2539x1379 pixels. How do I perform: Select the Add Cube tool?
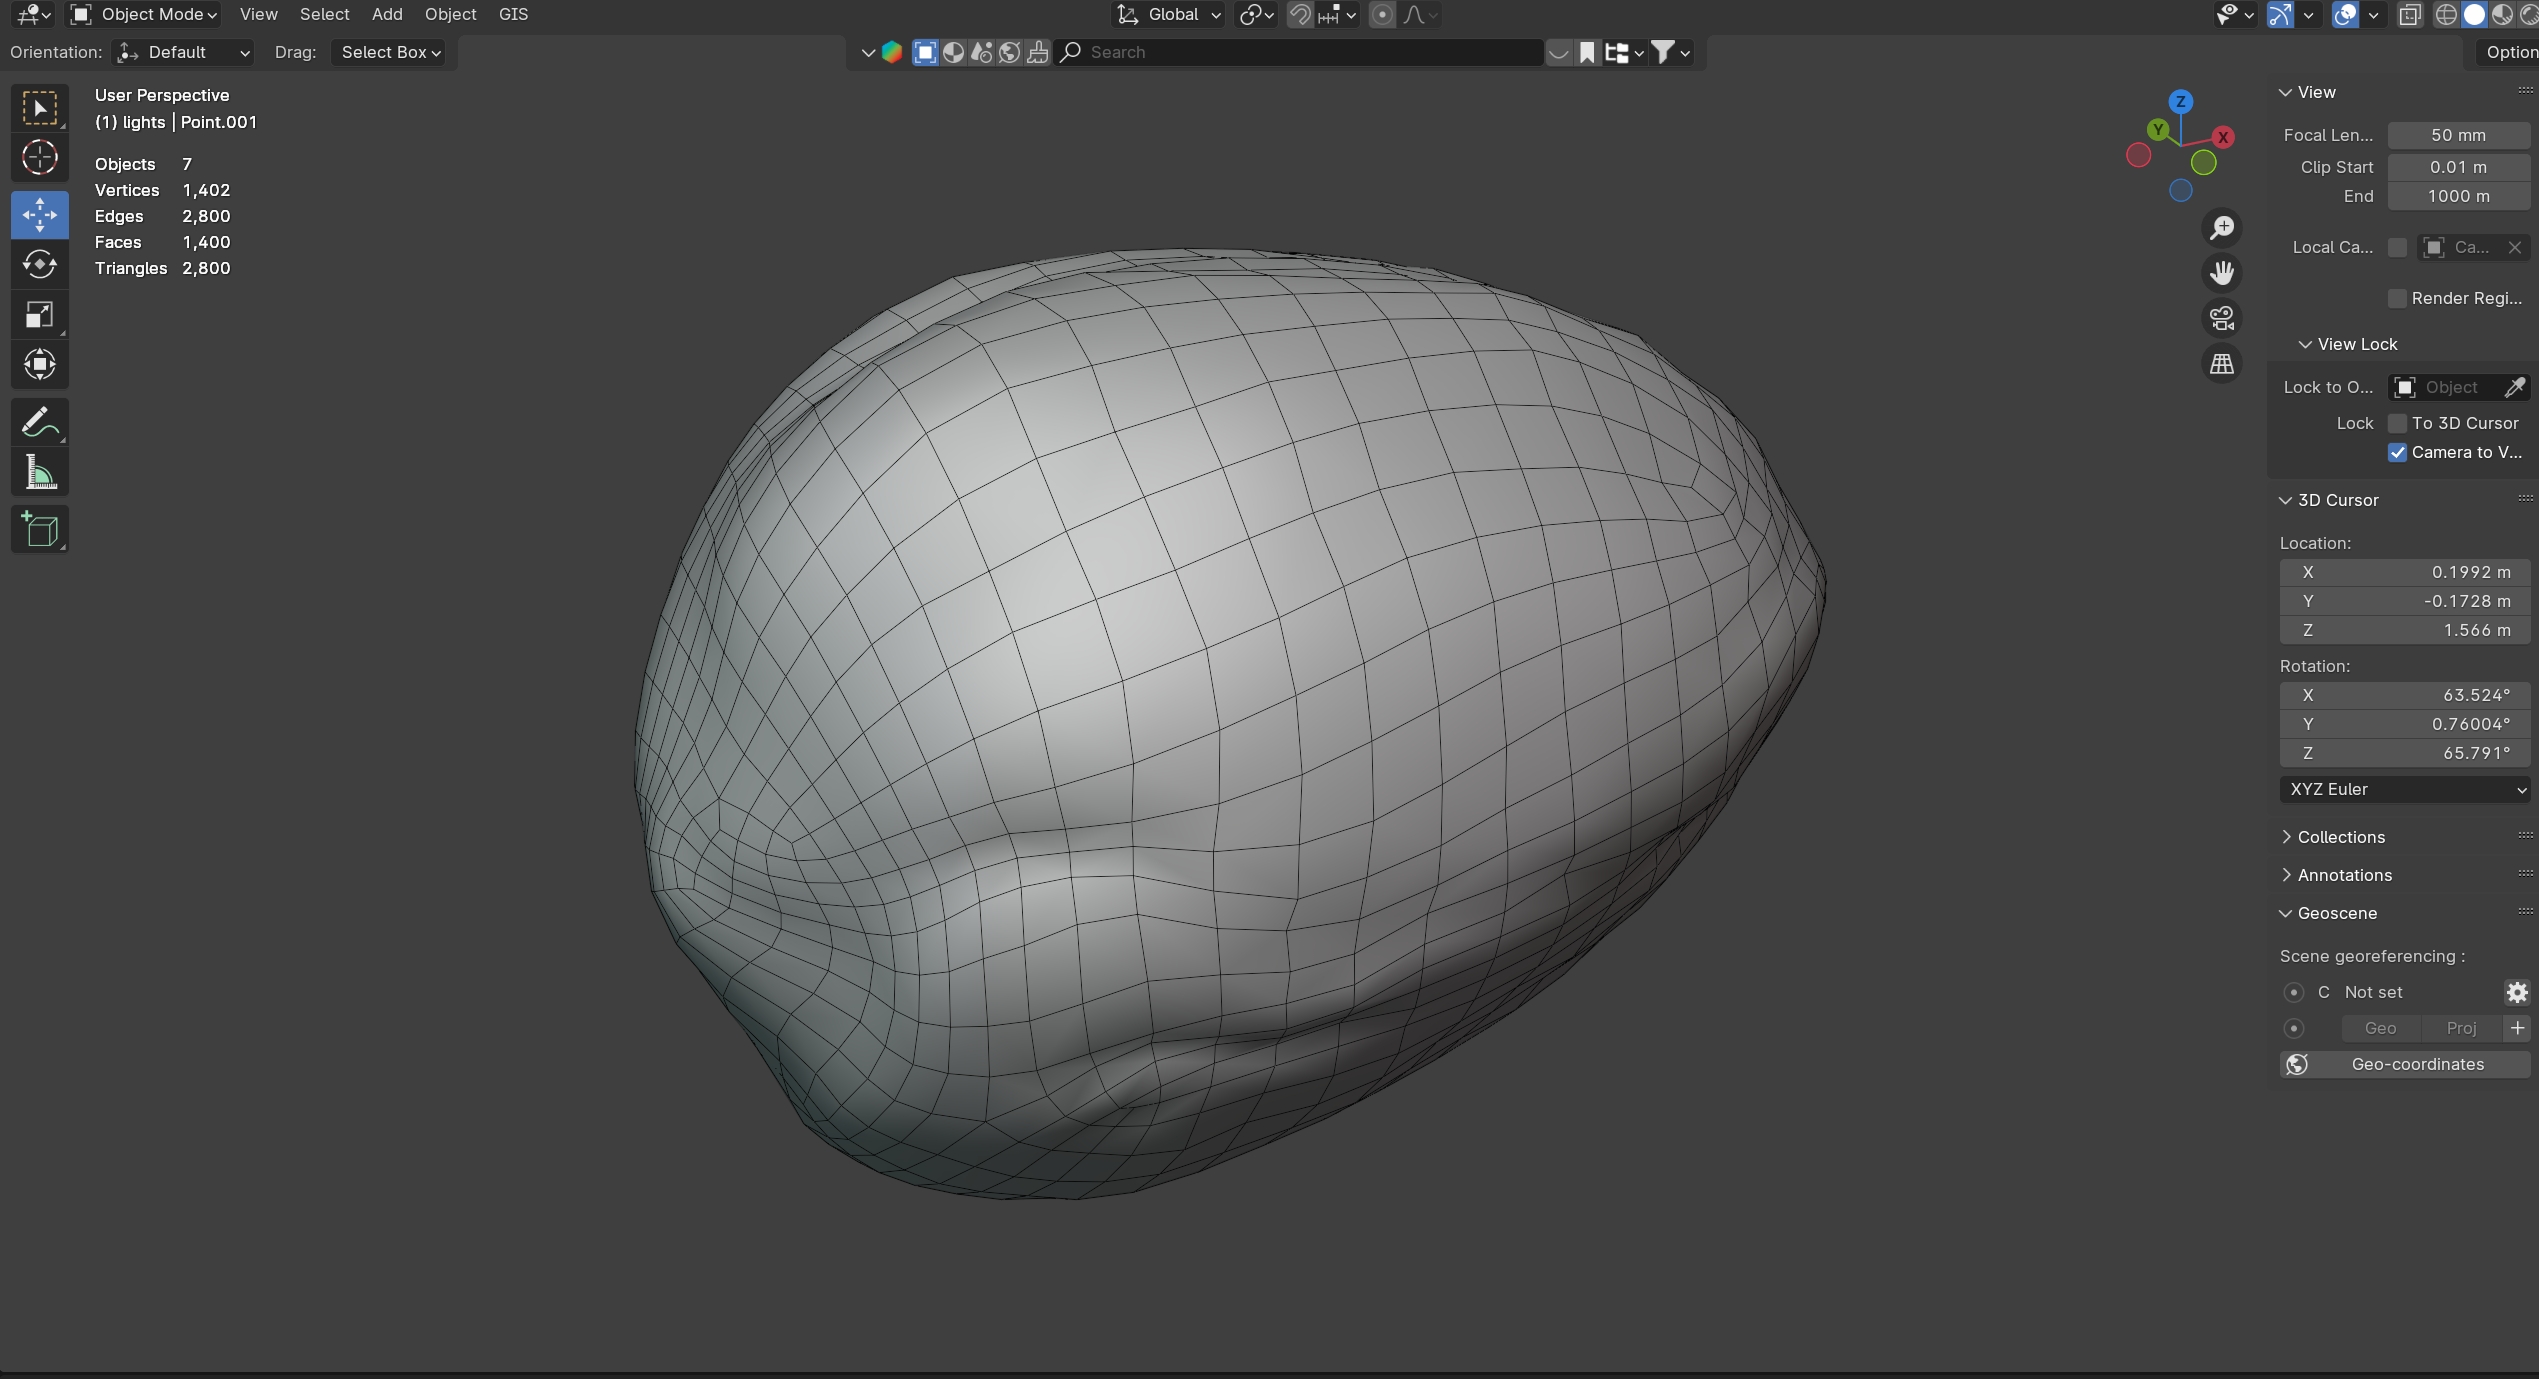pos(40,529)
